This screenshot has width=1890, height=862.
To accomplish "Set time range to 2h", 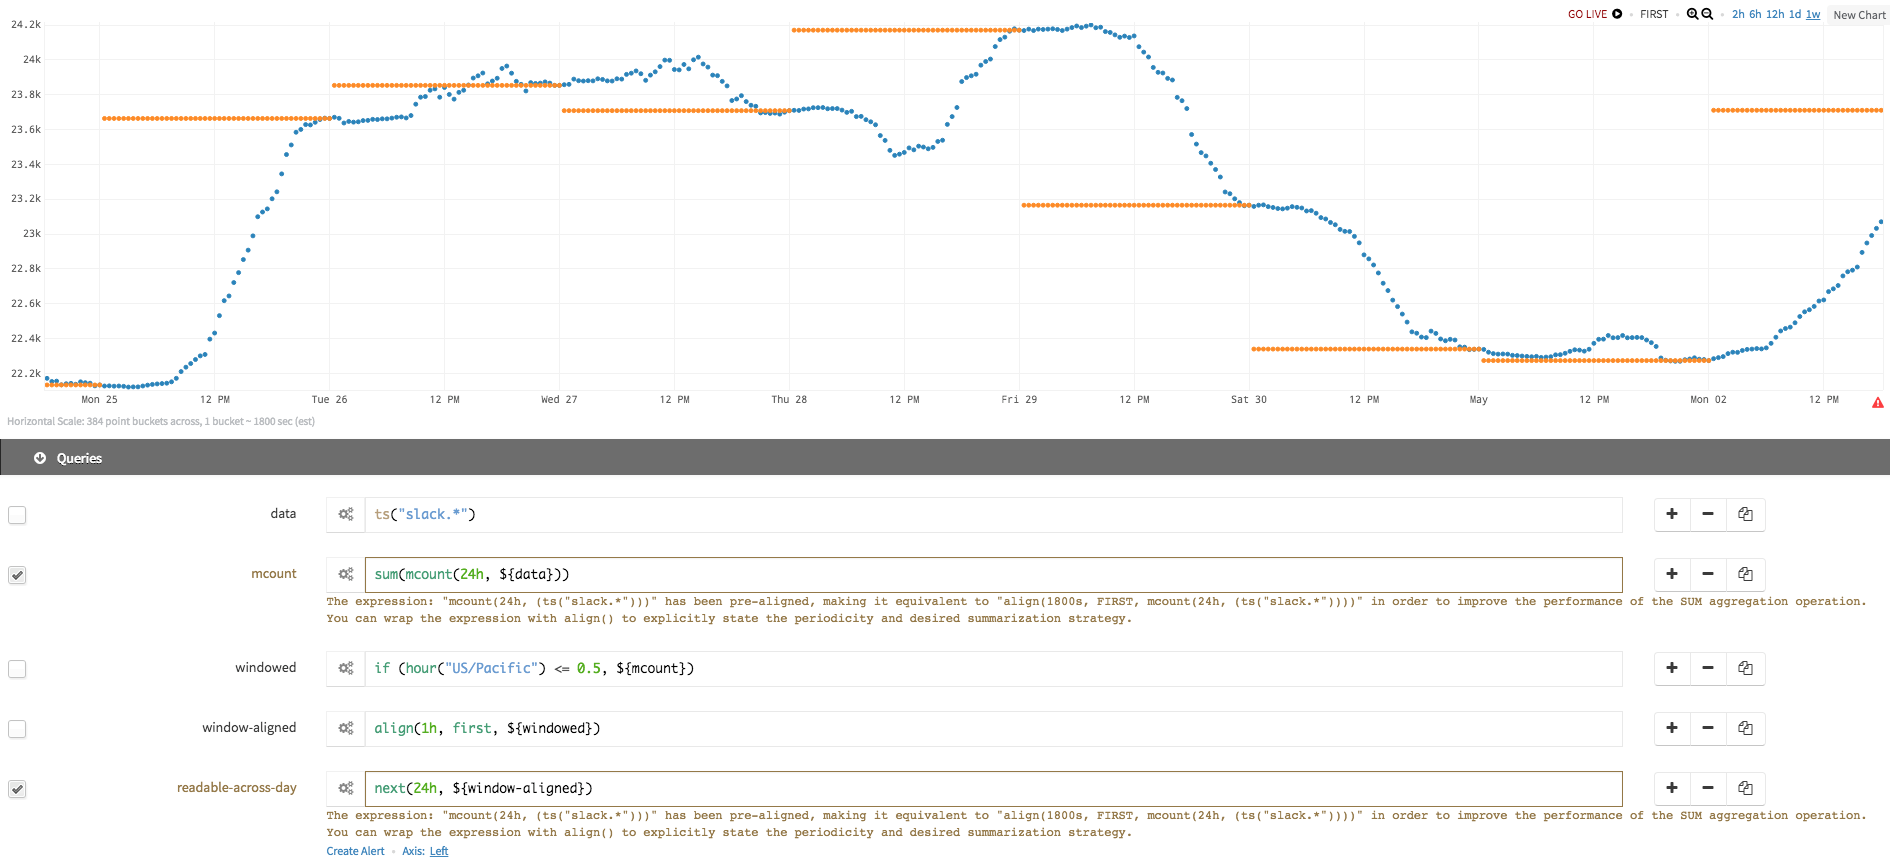I will pos(1738,14).
